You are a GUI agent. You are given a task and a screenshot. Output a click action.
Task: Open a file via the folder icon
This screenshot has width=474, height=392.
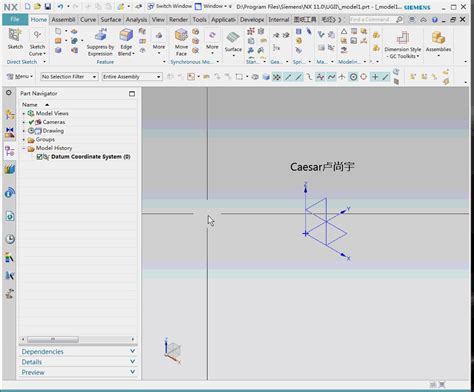click(x=38, y=6)
